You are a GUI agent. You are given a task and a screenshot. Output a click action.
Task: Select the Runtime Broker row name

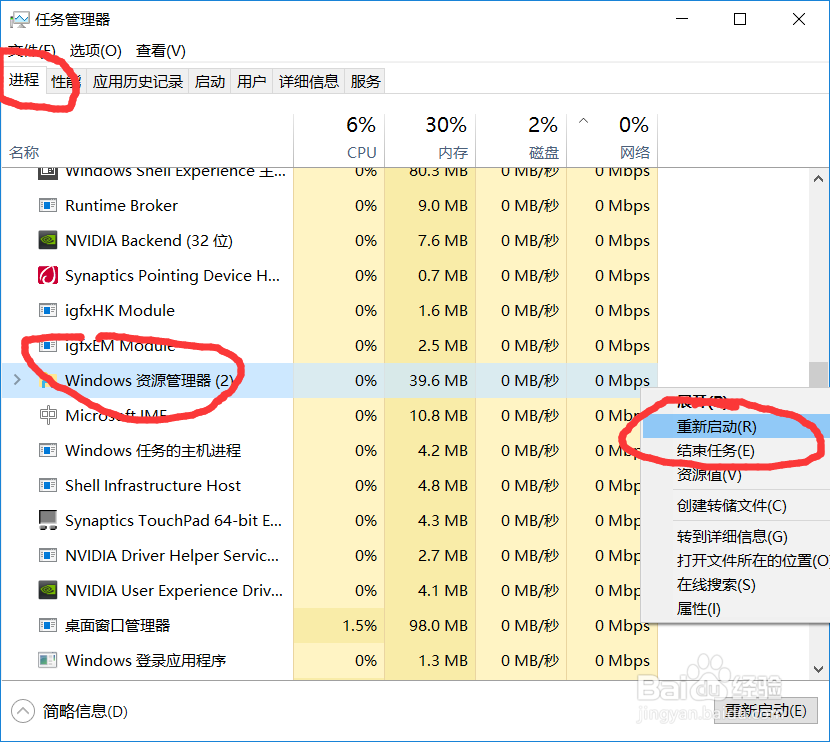click(x=121, y=205)
